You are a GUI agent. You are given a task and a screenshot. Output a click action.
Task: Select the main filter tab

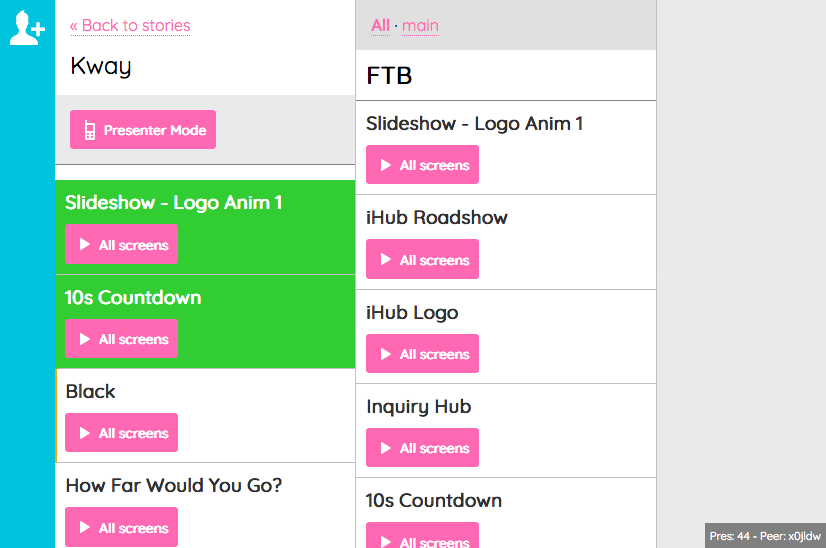(x=420, y=26)
